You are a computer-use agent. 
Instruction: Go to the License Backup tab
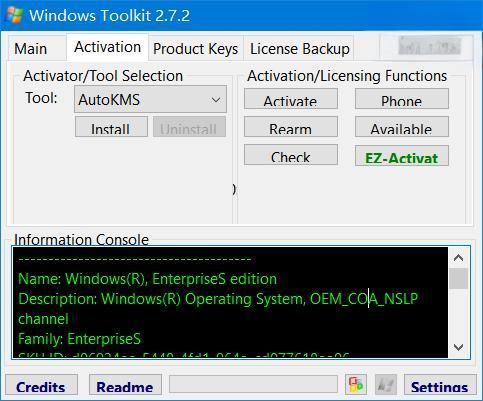[299, 49]
